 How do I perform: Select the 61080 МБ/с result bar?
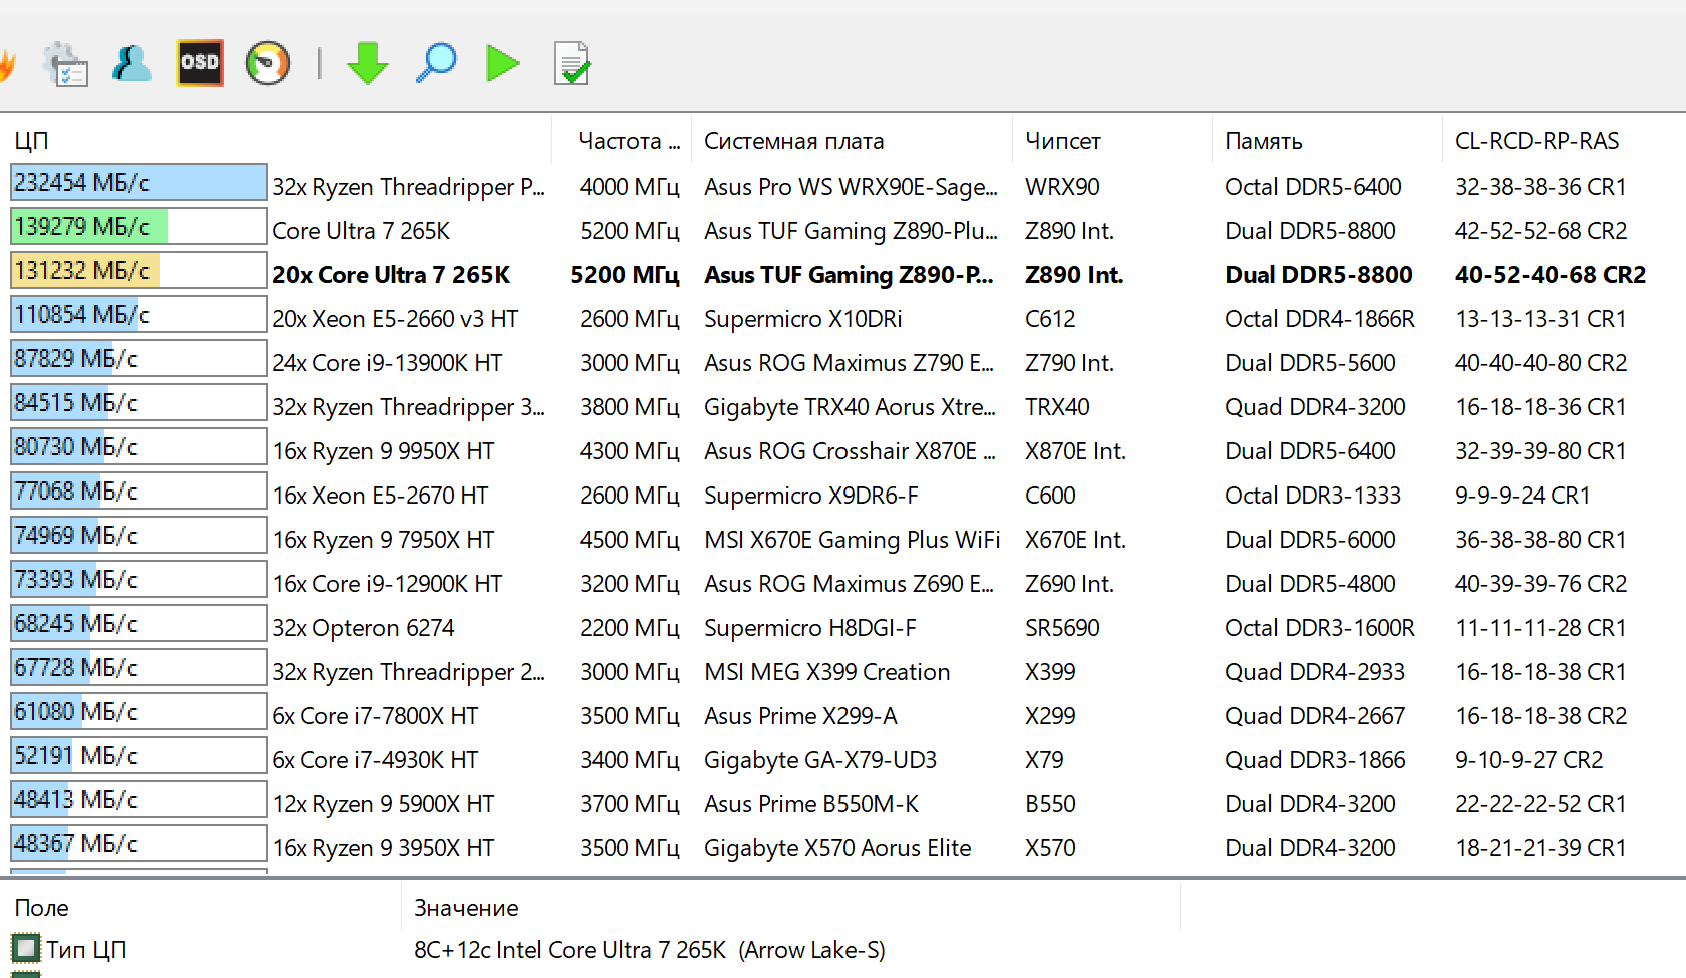(x=138, y=712)
